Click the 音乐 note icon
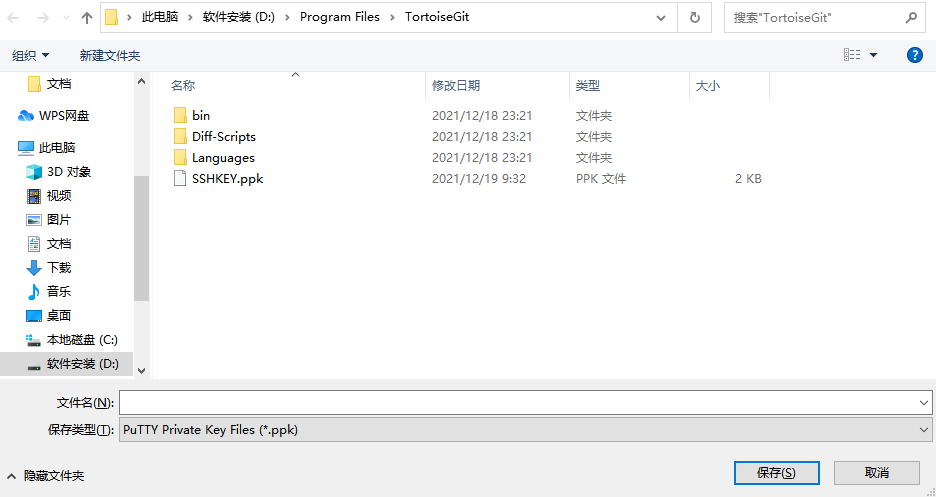936x497 pixels. pos(34,292)
